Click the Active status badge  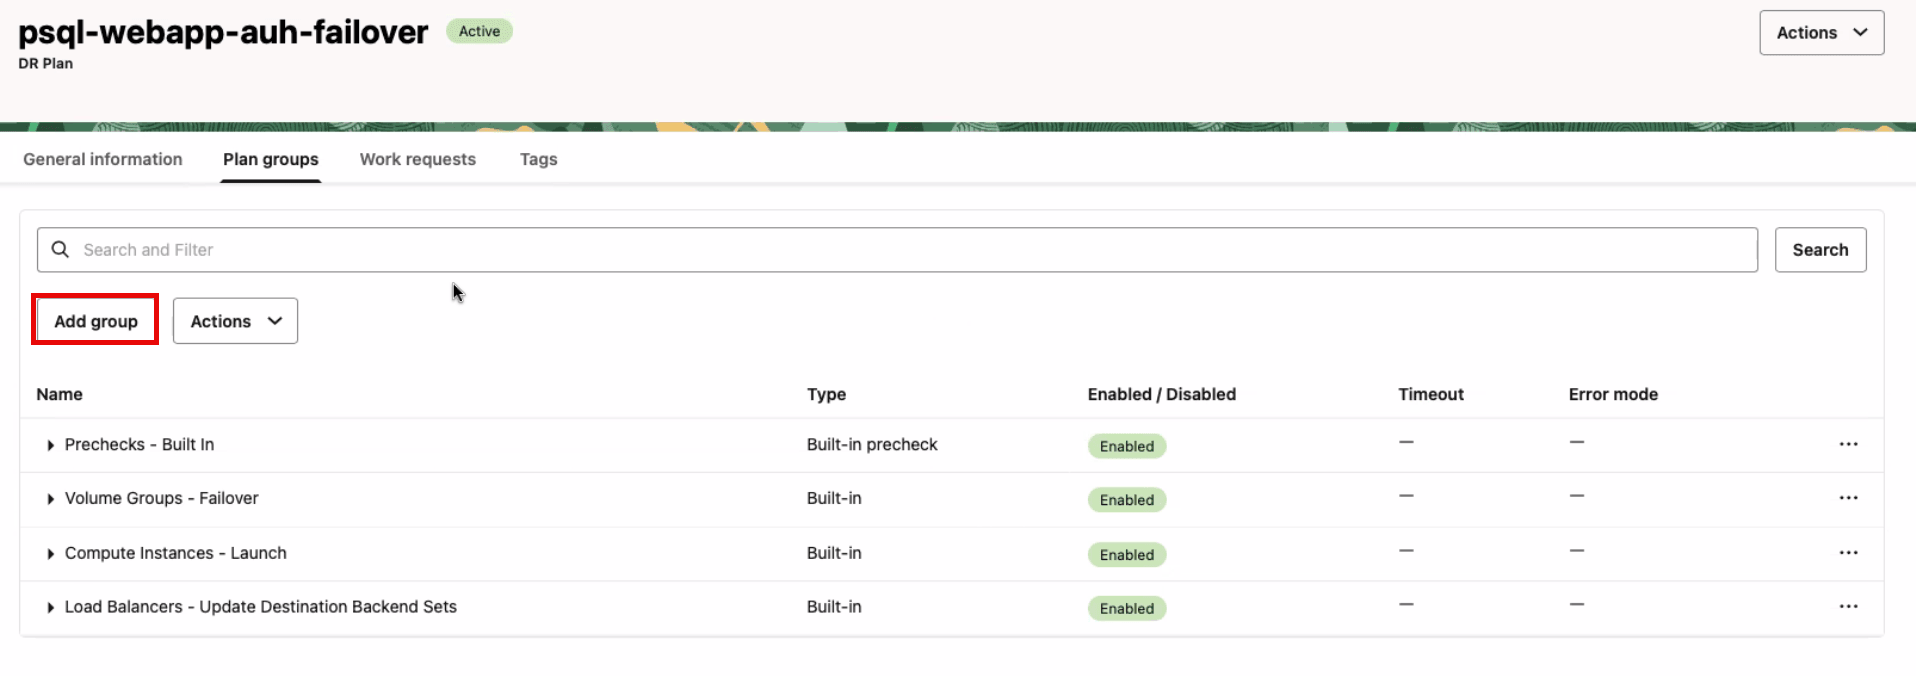coord(479,32)
